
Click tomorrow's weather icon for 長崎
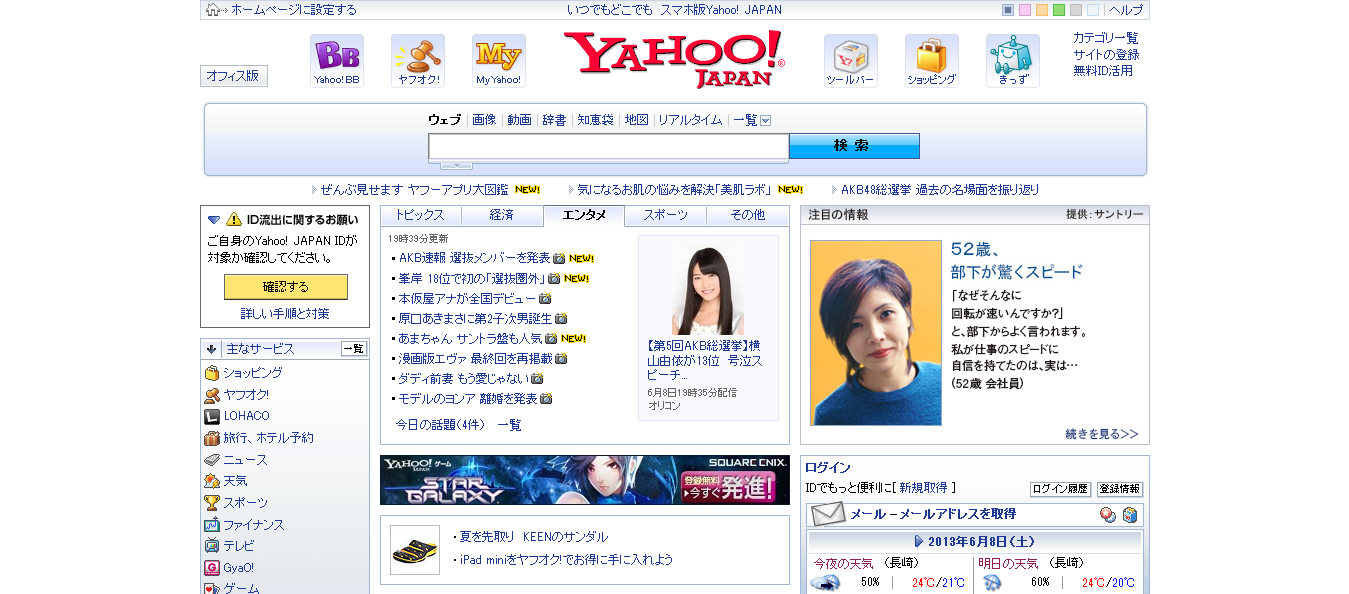pos(992,583)
